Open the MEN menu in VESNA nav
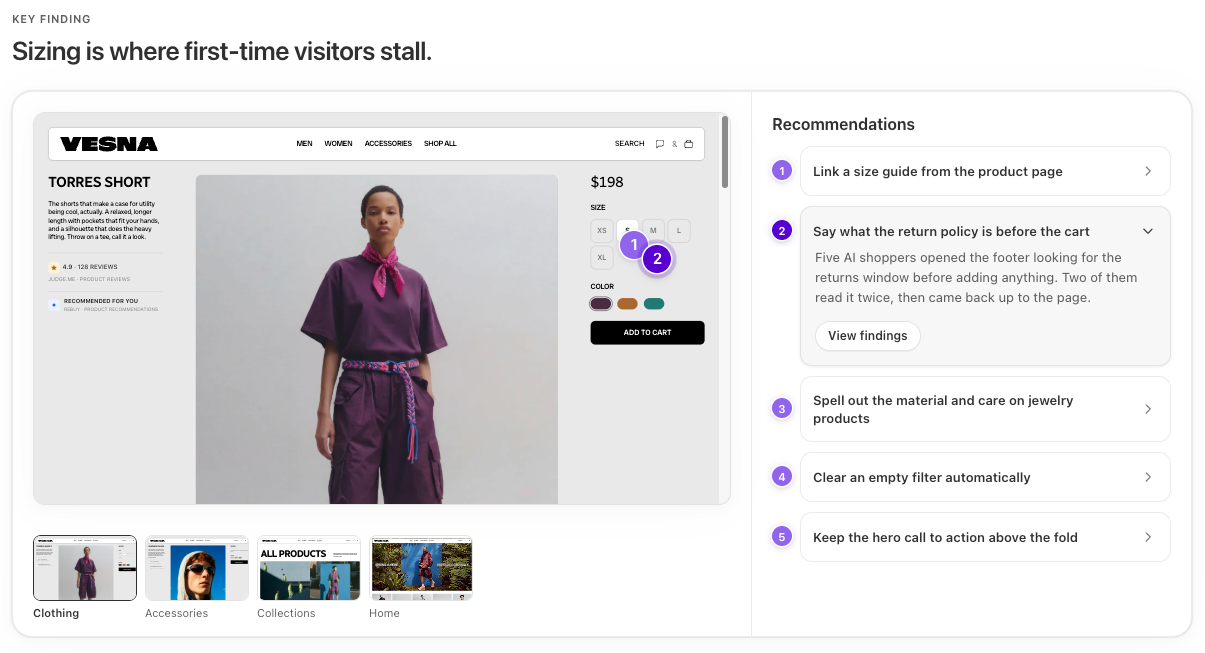The height and width of the screenshot is (653, 1205). [305, 144]
